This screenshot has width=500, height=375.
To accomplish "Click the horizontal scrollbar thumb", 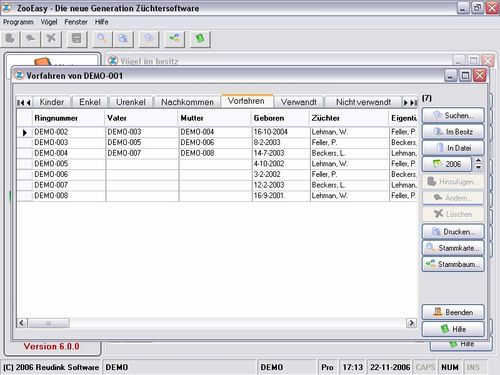I will tap(49, 323).
